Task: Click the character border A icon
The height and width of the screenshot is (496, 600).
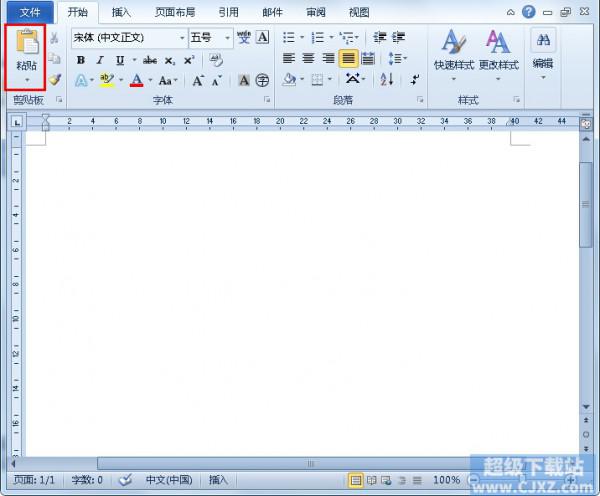Action: 262,38
